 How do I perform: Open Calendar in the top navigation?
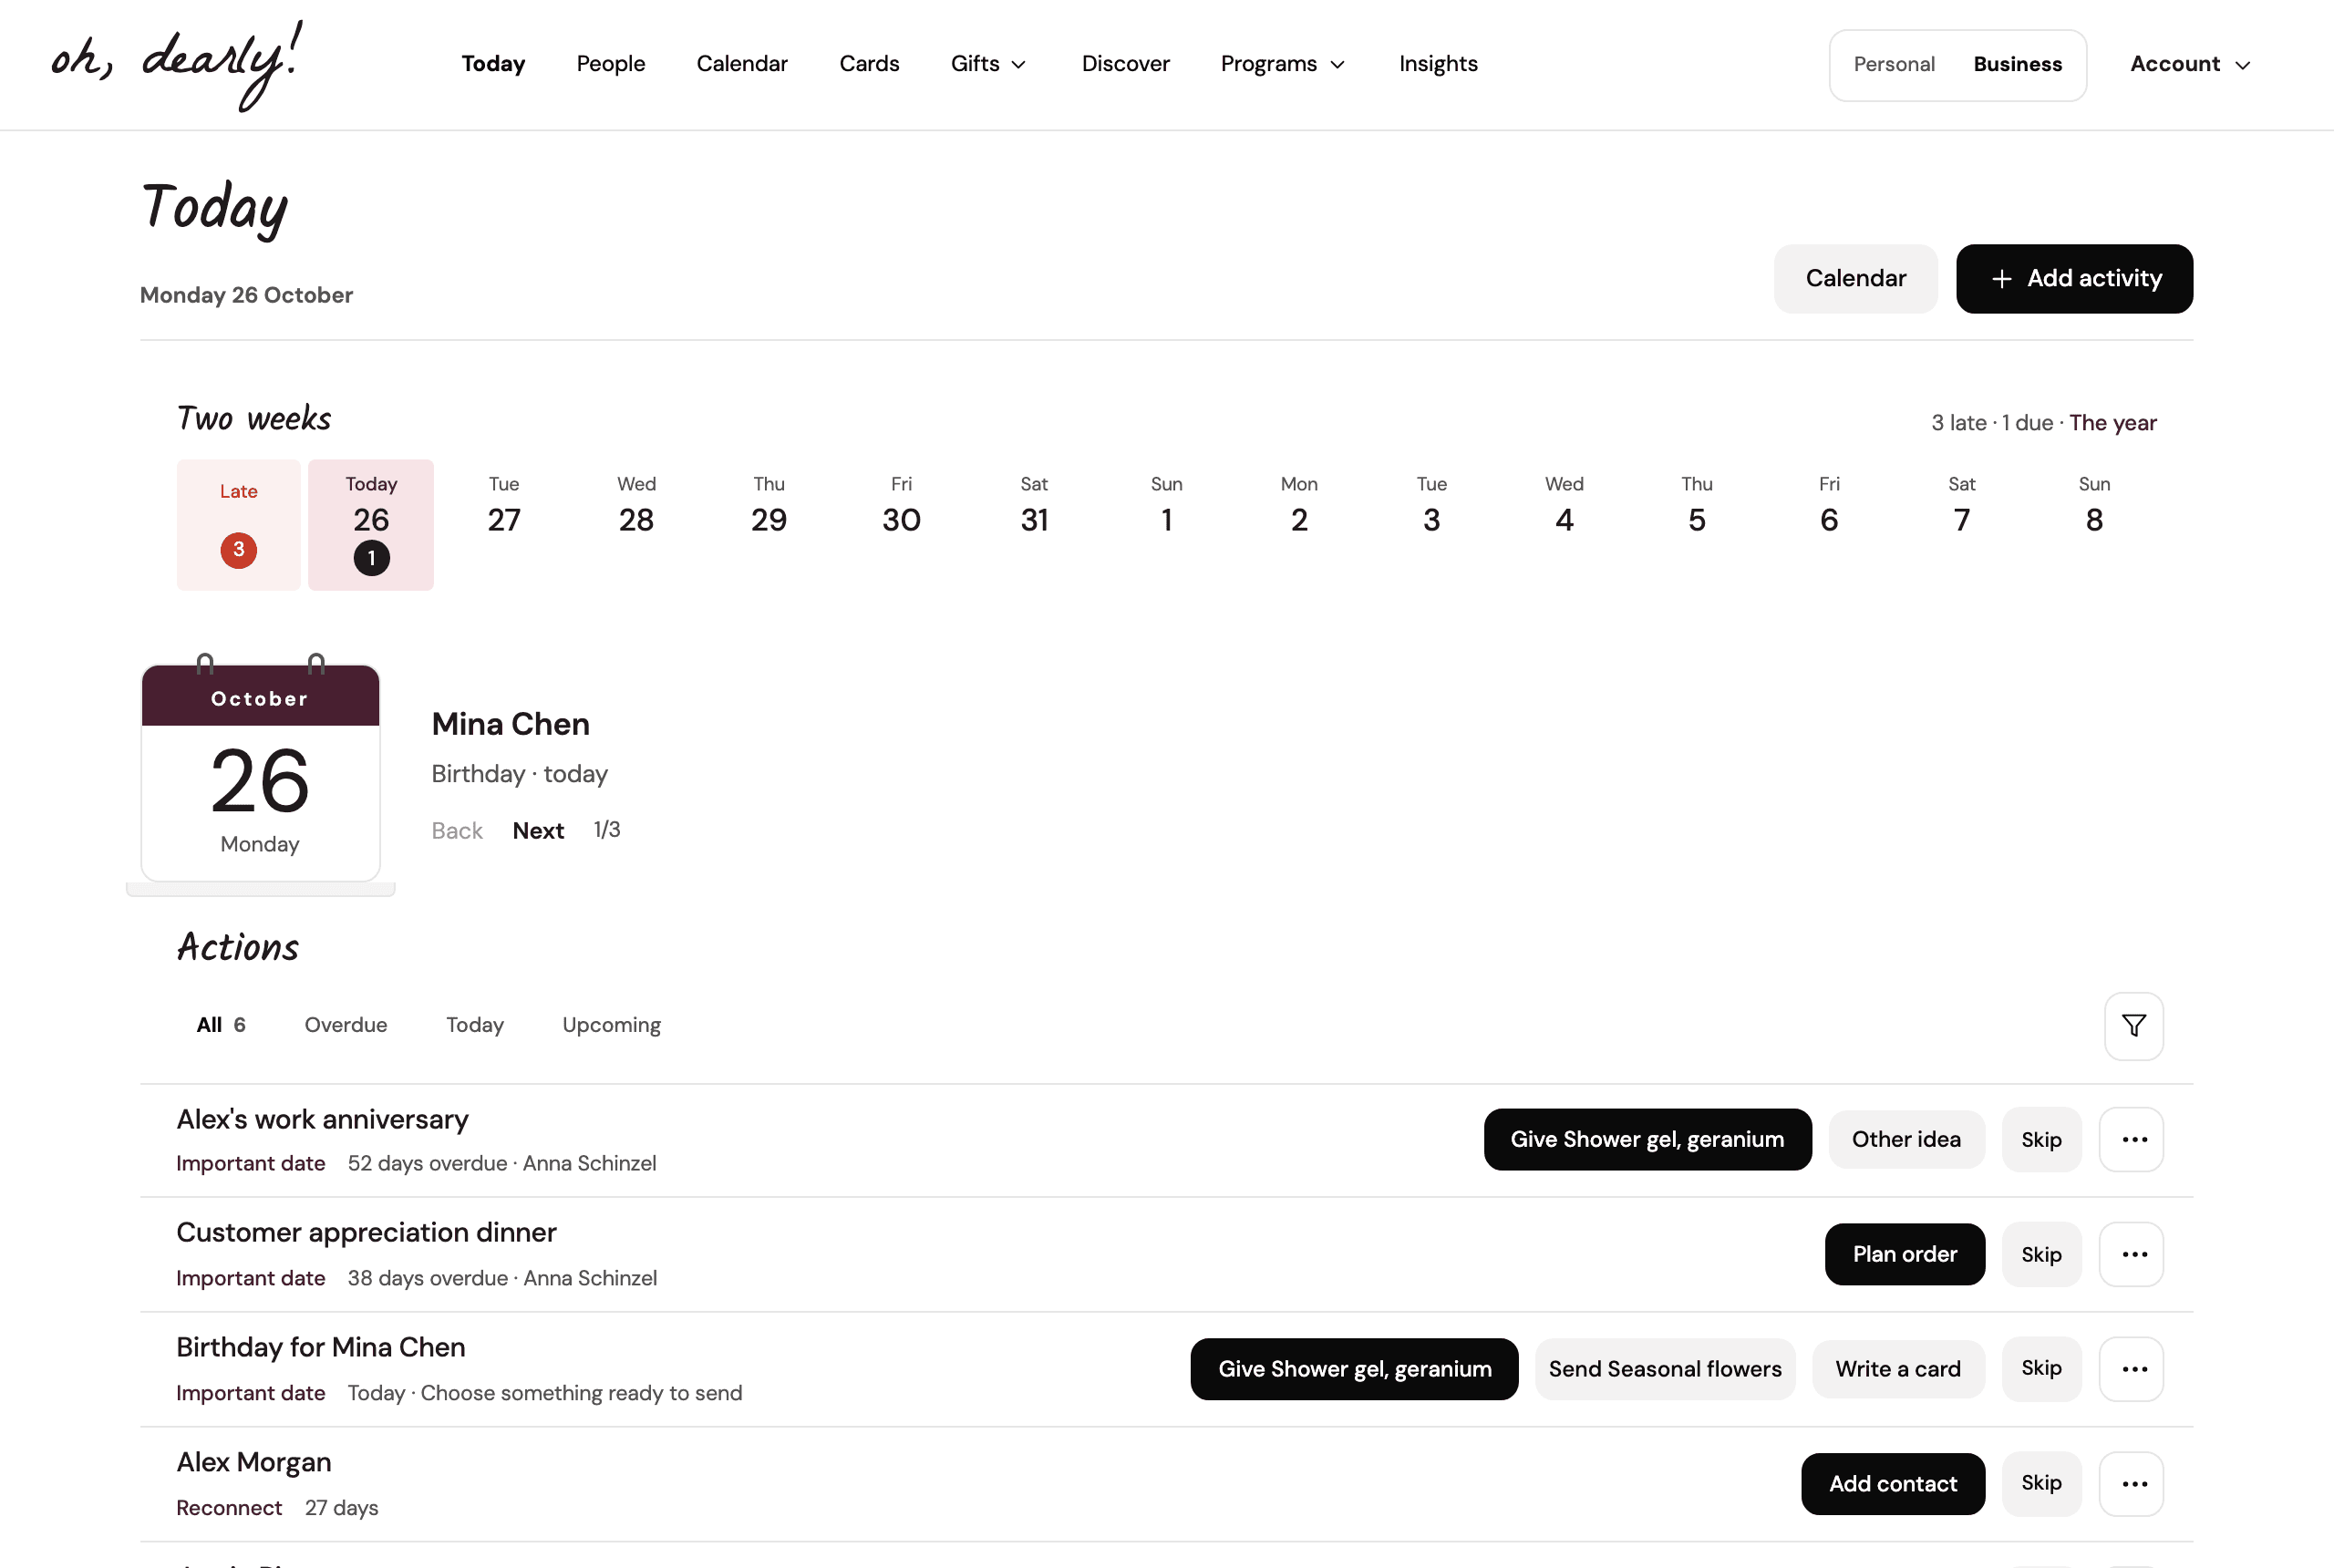coord(742,64)
